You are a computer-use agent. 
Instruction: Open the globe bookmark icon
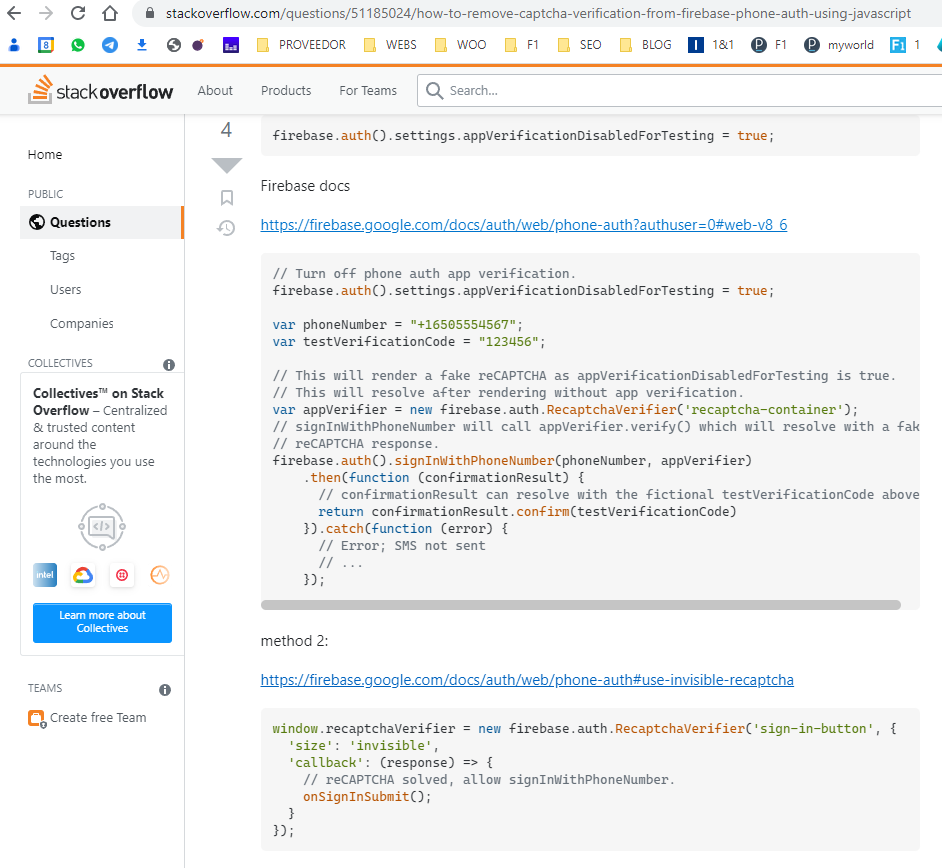(x=174, y=45)
